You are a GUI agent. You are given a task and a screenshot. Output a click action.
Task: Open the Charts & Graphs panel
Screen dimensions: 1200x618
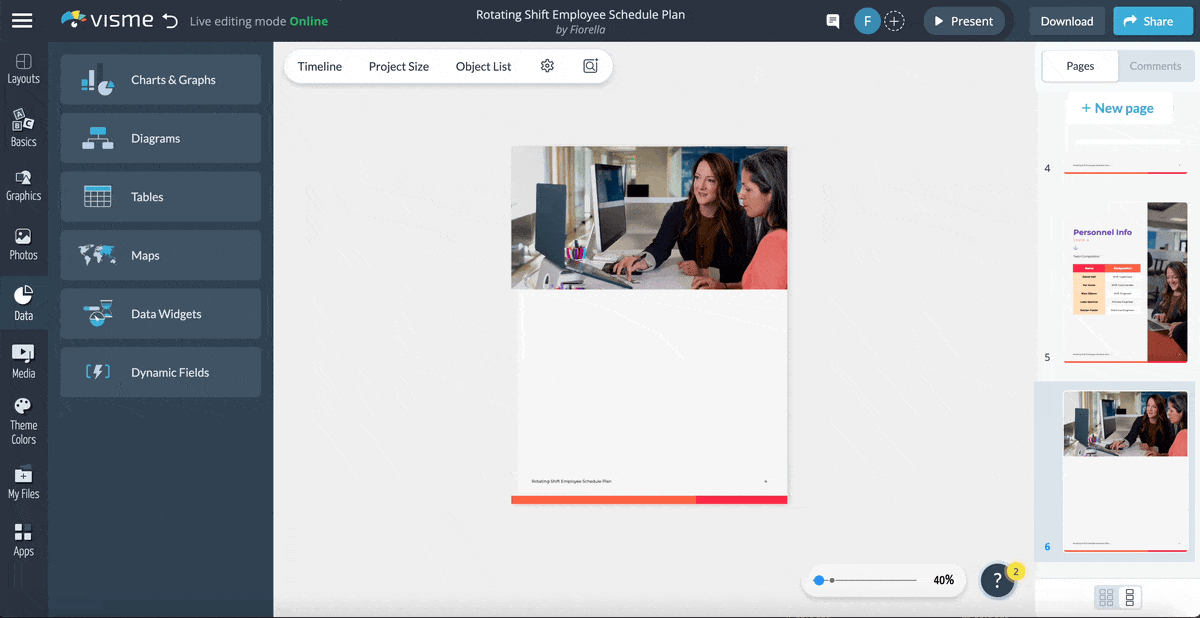pyautogui.click(x=160, y=80)
